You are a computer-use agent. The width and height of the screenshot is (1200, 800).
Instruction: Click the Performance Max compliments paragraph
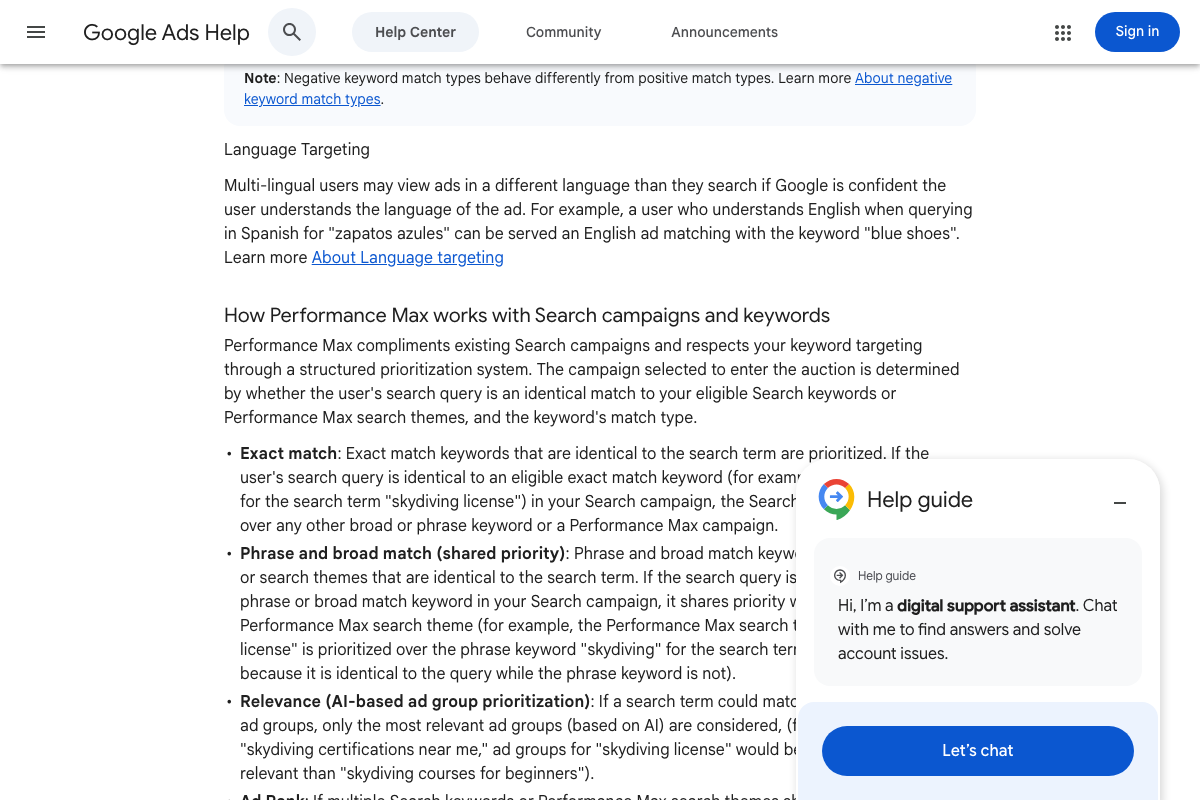pos(592,381)
